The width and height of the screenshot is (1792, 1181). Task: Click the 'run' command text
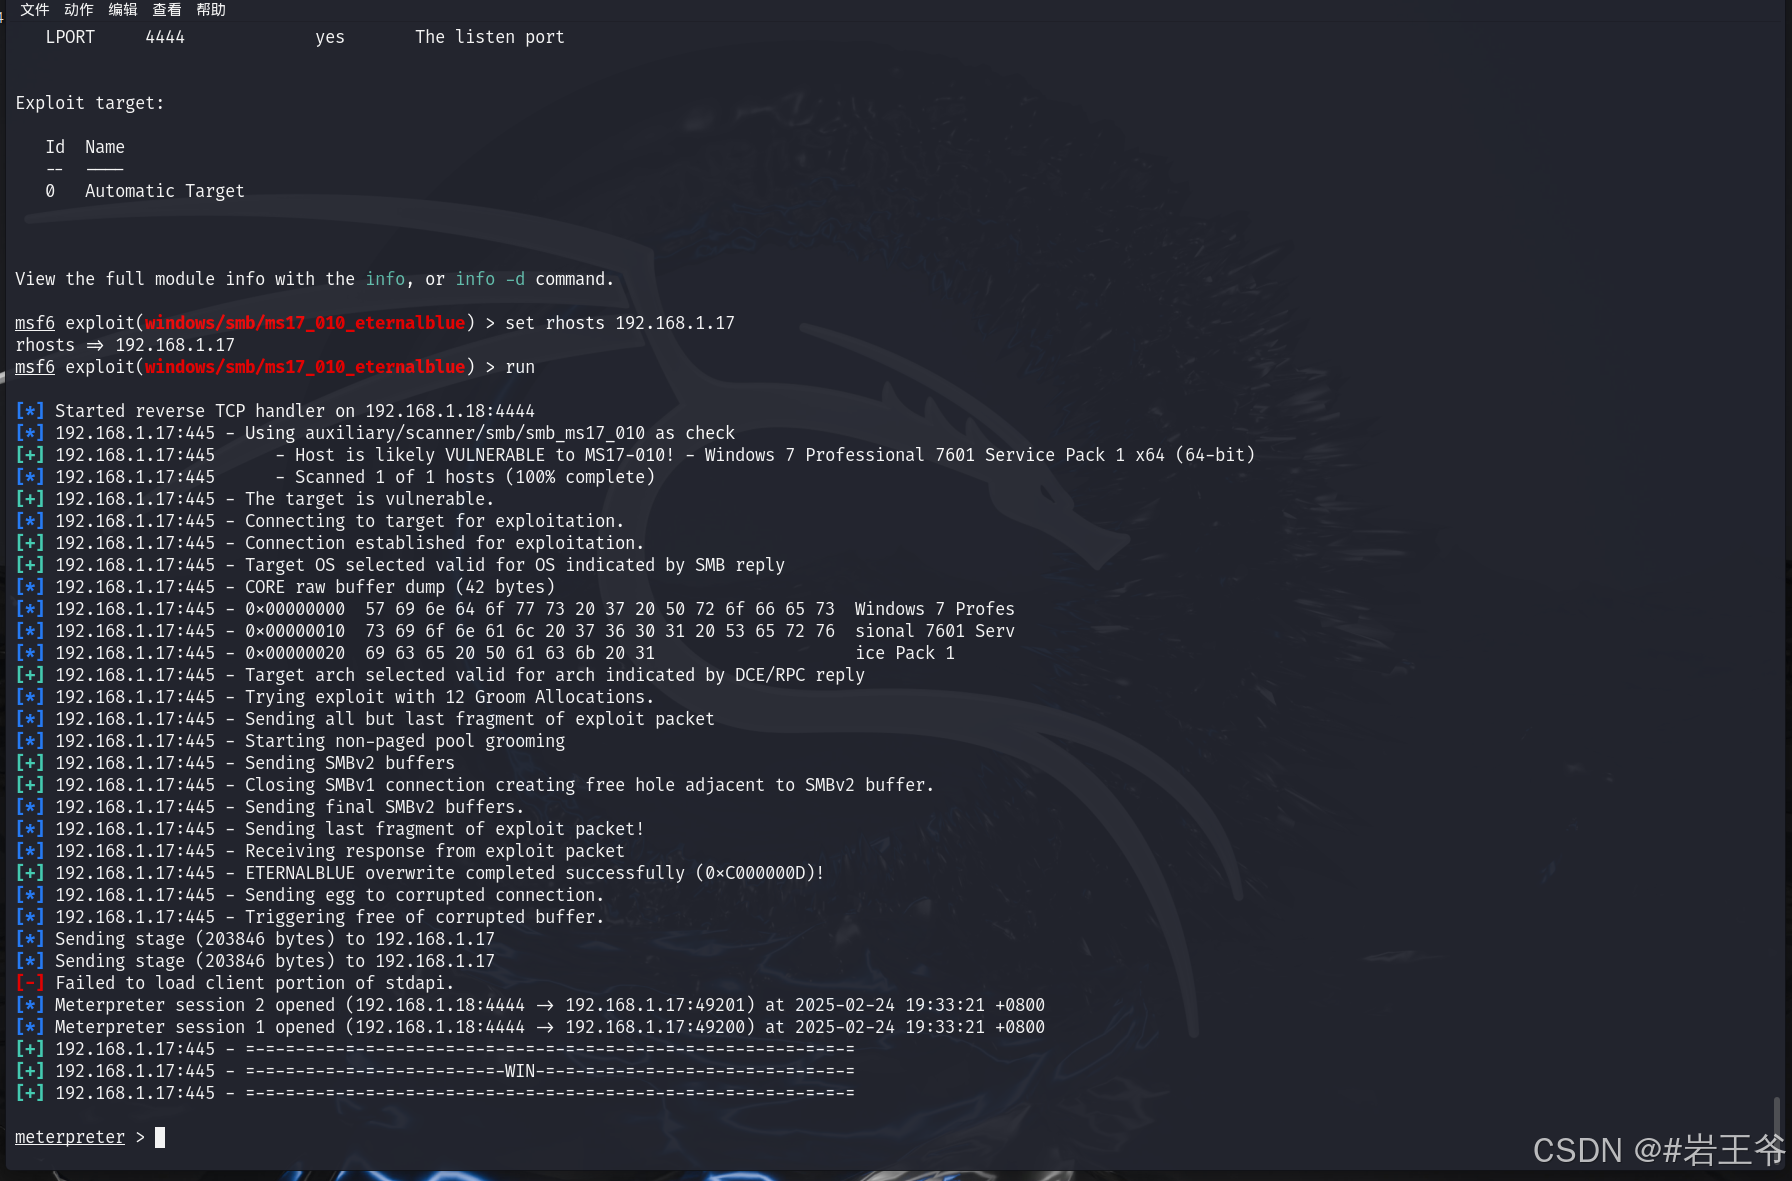[520, 367]
